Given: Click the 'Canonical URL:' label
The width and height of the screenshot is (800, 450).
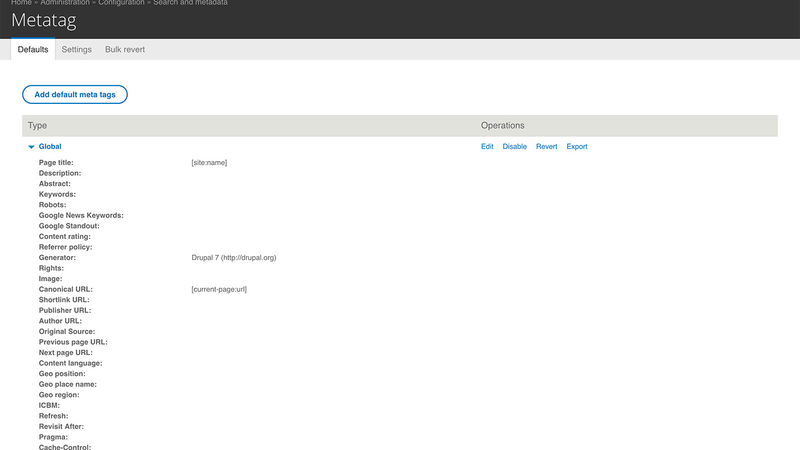Looking at the screenshot, I should click(66, 289).
